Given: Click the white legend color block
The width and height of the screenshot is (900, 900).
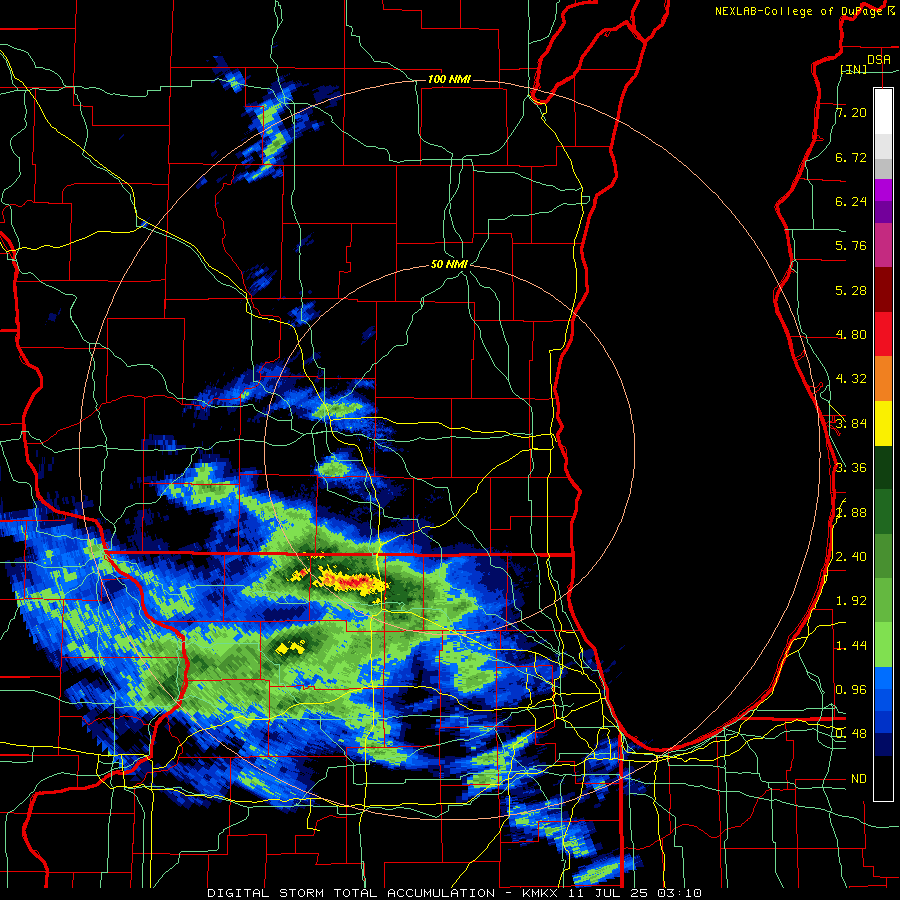Looking at the screenshot, I should (x=883, y=112).
